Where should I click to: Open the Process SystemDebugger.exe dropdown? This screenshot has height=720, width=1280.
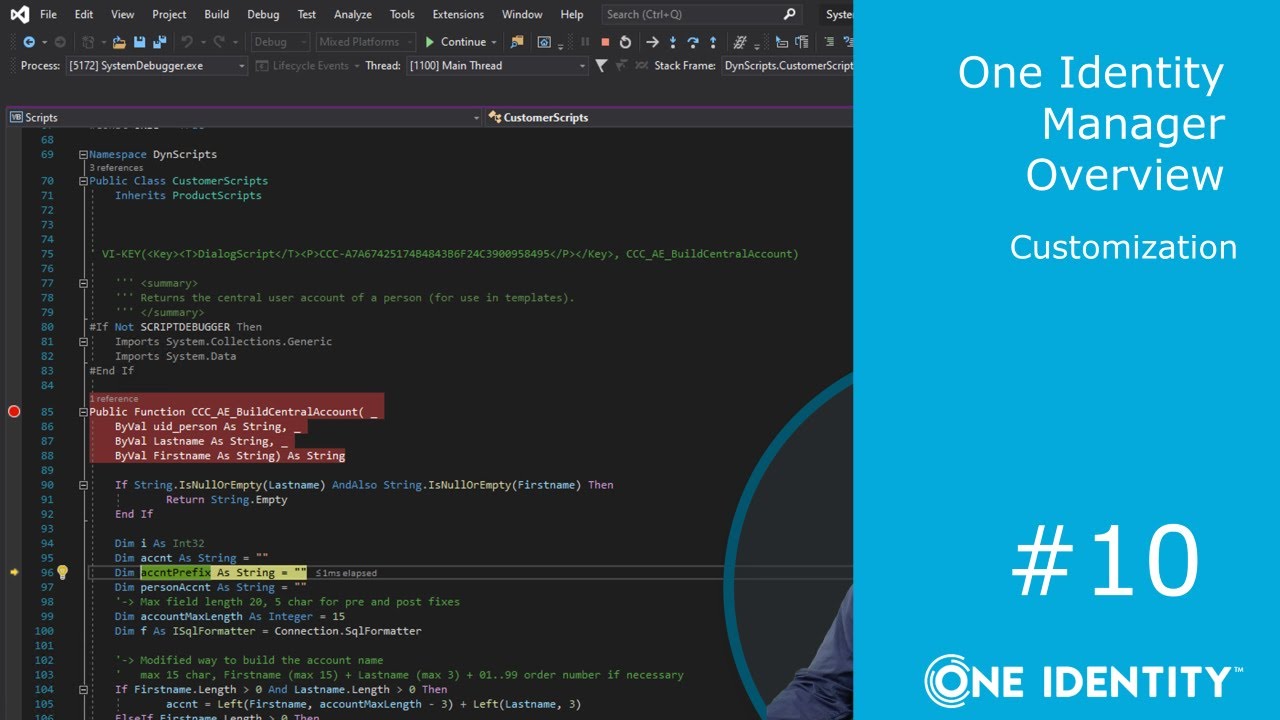click(157, 66)
